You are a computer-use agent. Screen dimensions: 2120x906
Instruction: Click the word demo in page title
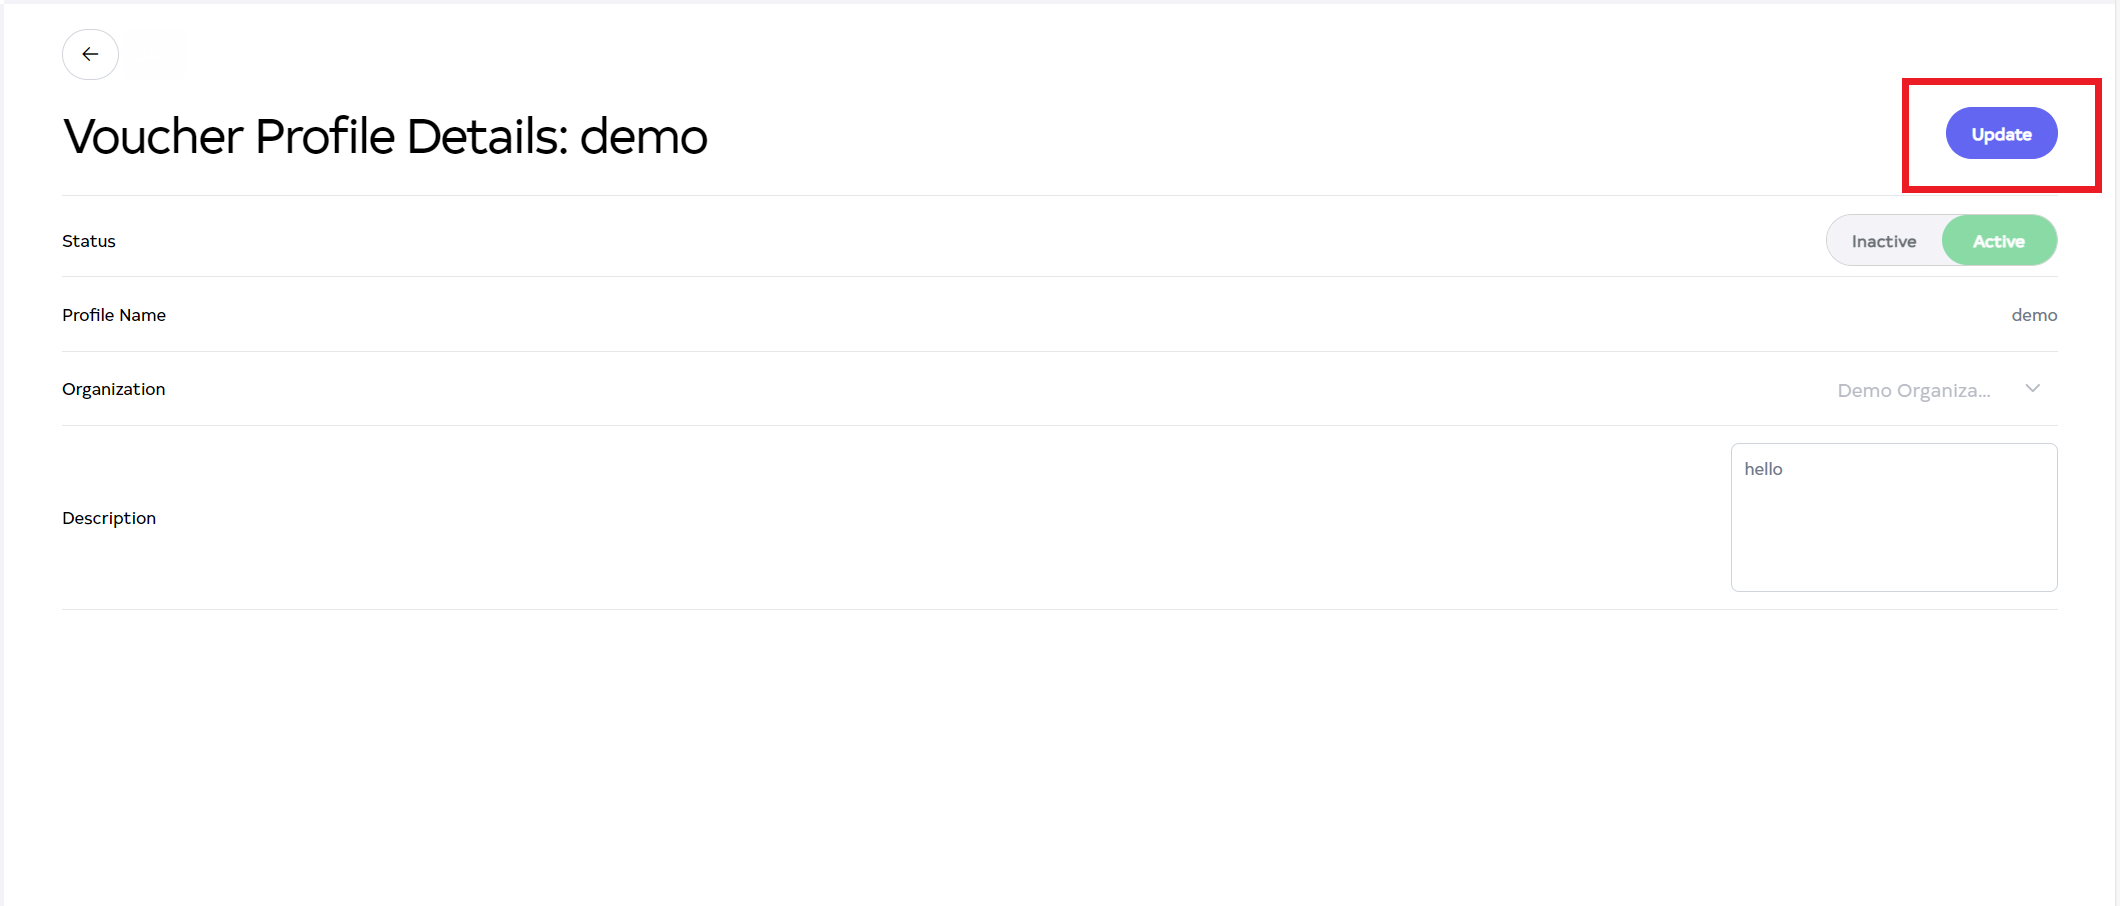(x=643, y=136)
